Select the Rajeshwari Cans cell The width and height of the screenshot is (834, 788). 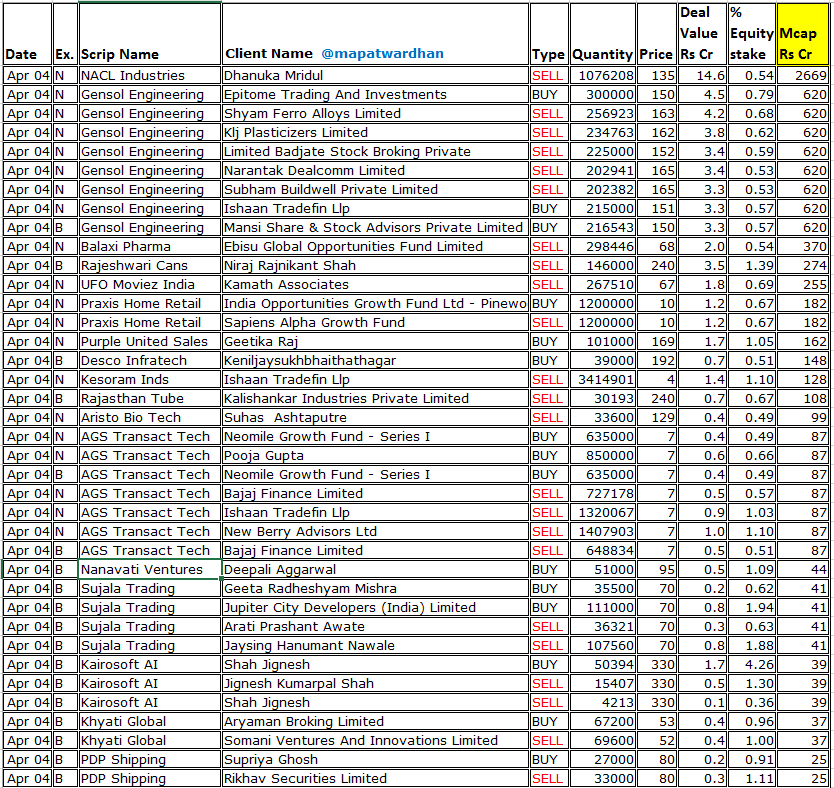[x=149, y=265]
